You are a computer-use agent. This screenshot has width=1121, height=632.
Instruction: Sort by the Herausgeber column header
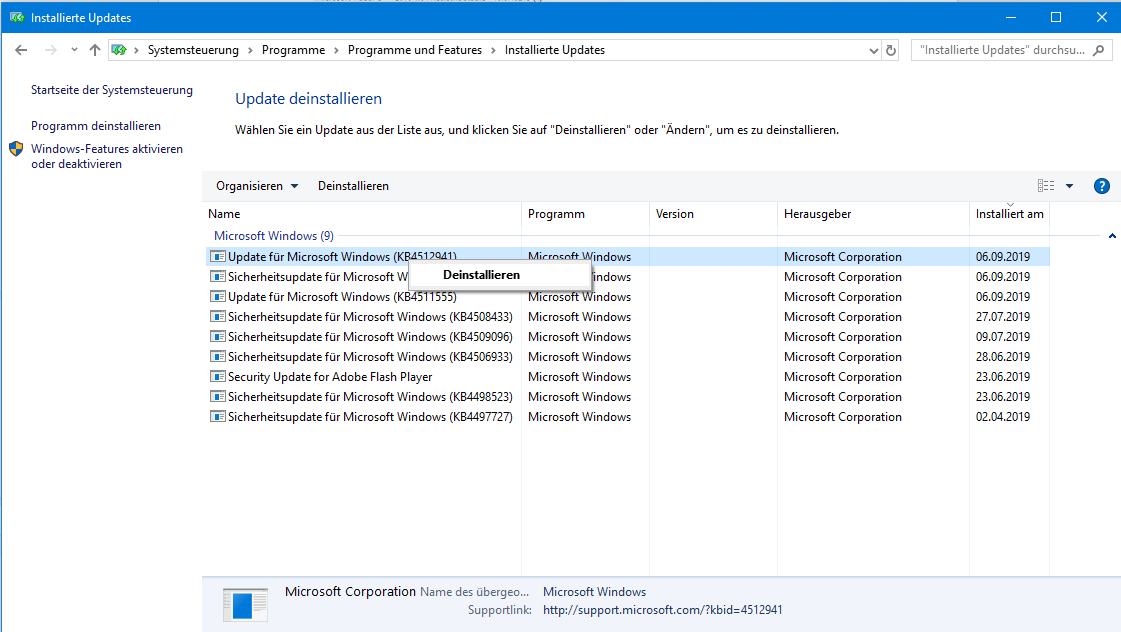pos(873,214)
